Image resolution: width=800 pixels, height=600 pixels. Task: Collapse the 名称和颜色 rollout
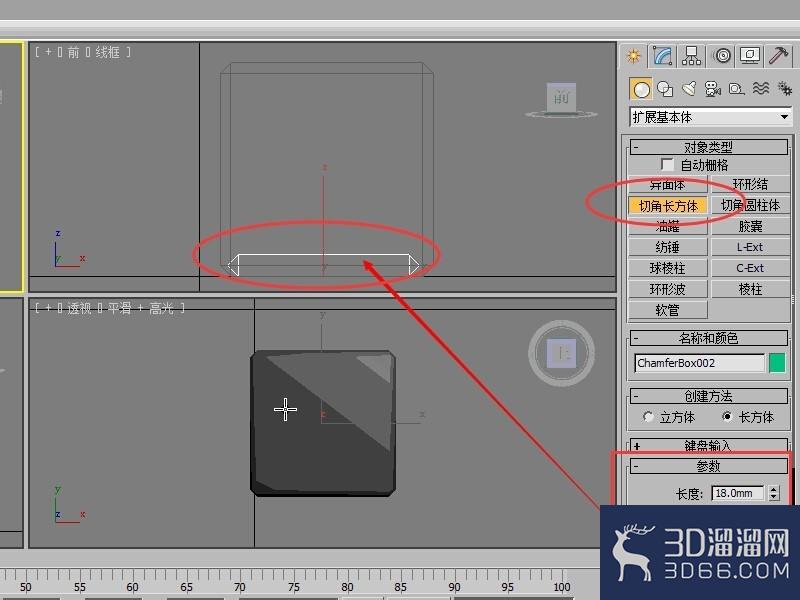[709, 338]
